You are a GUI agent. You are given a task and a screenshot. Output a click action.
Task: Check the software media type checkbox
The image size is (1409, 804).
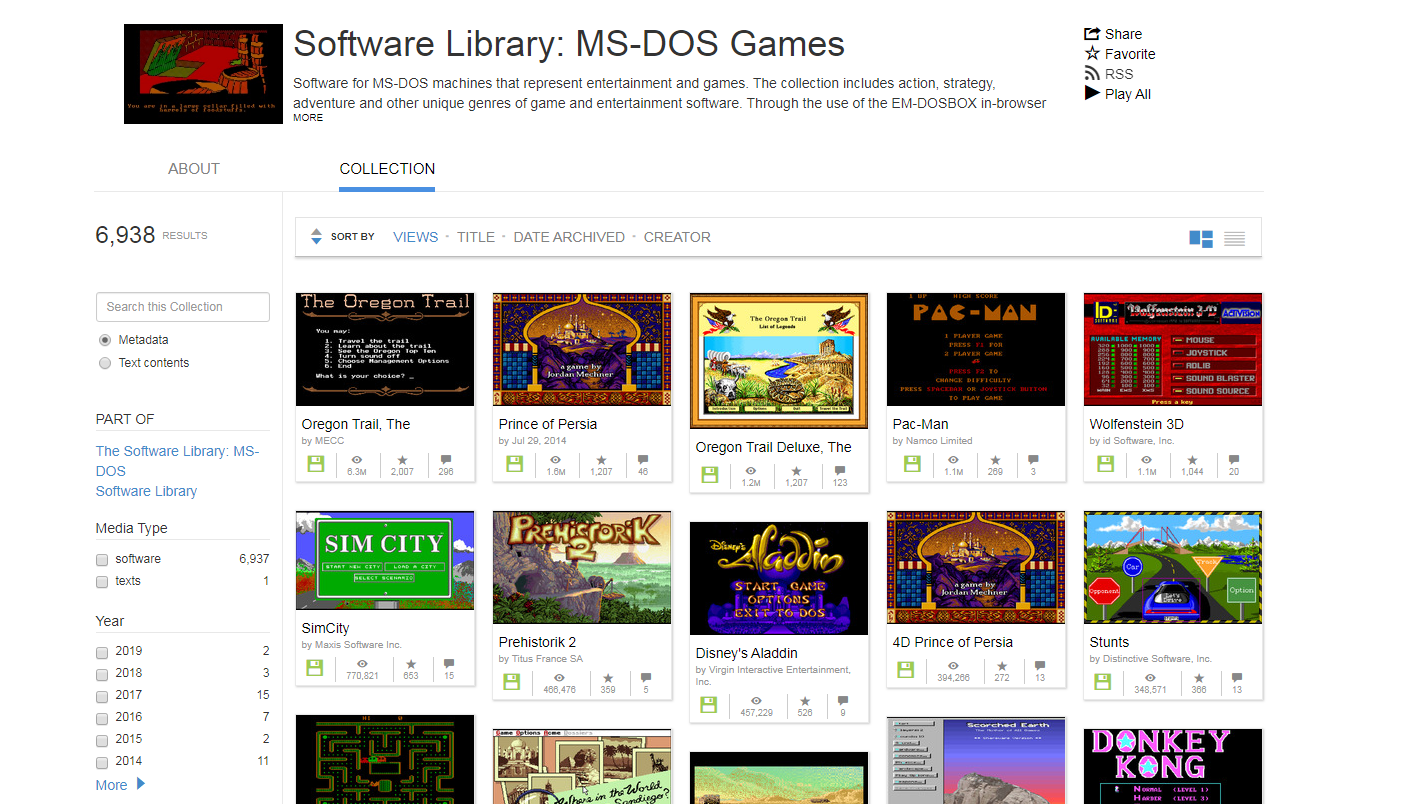(x=102, y=559)
